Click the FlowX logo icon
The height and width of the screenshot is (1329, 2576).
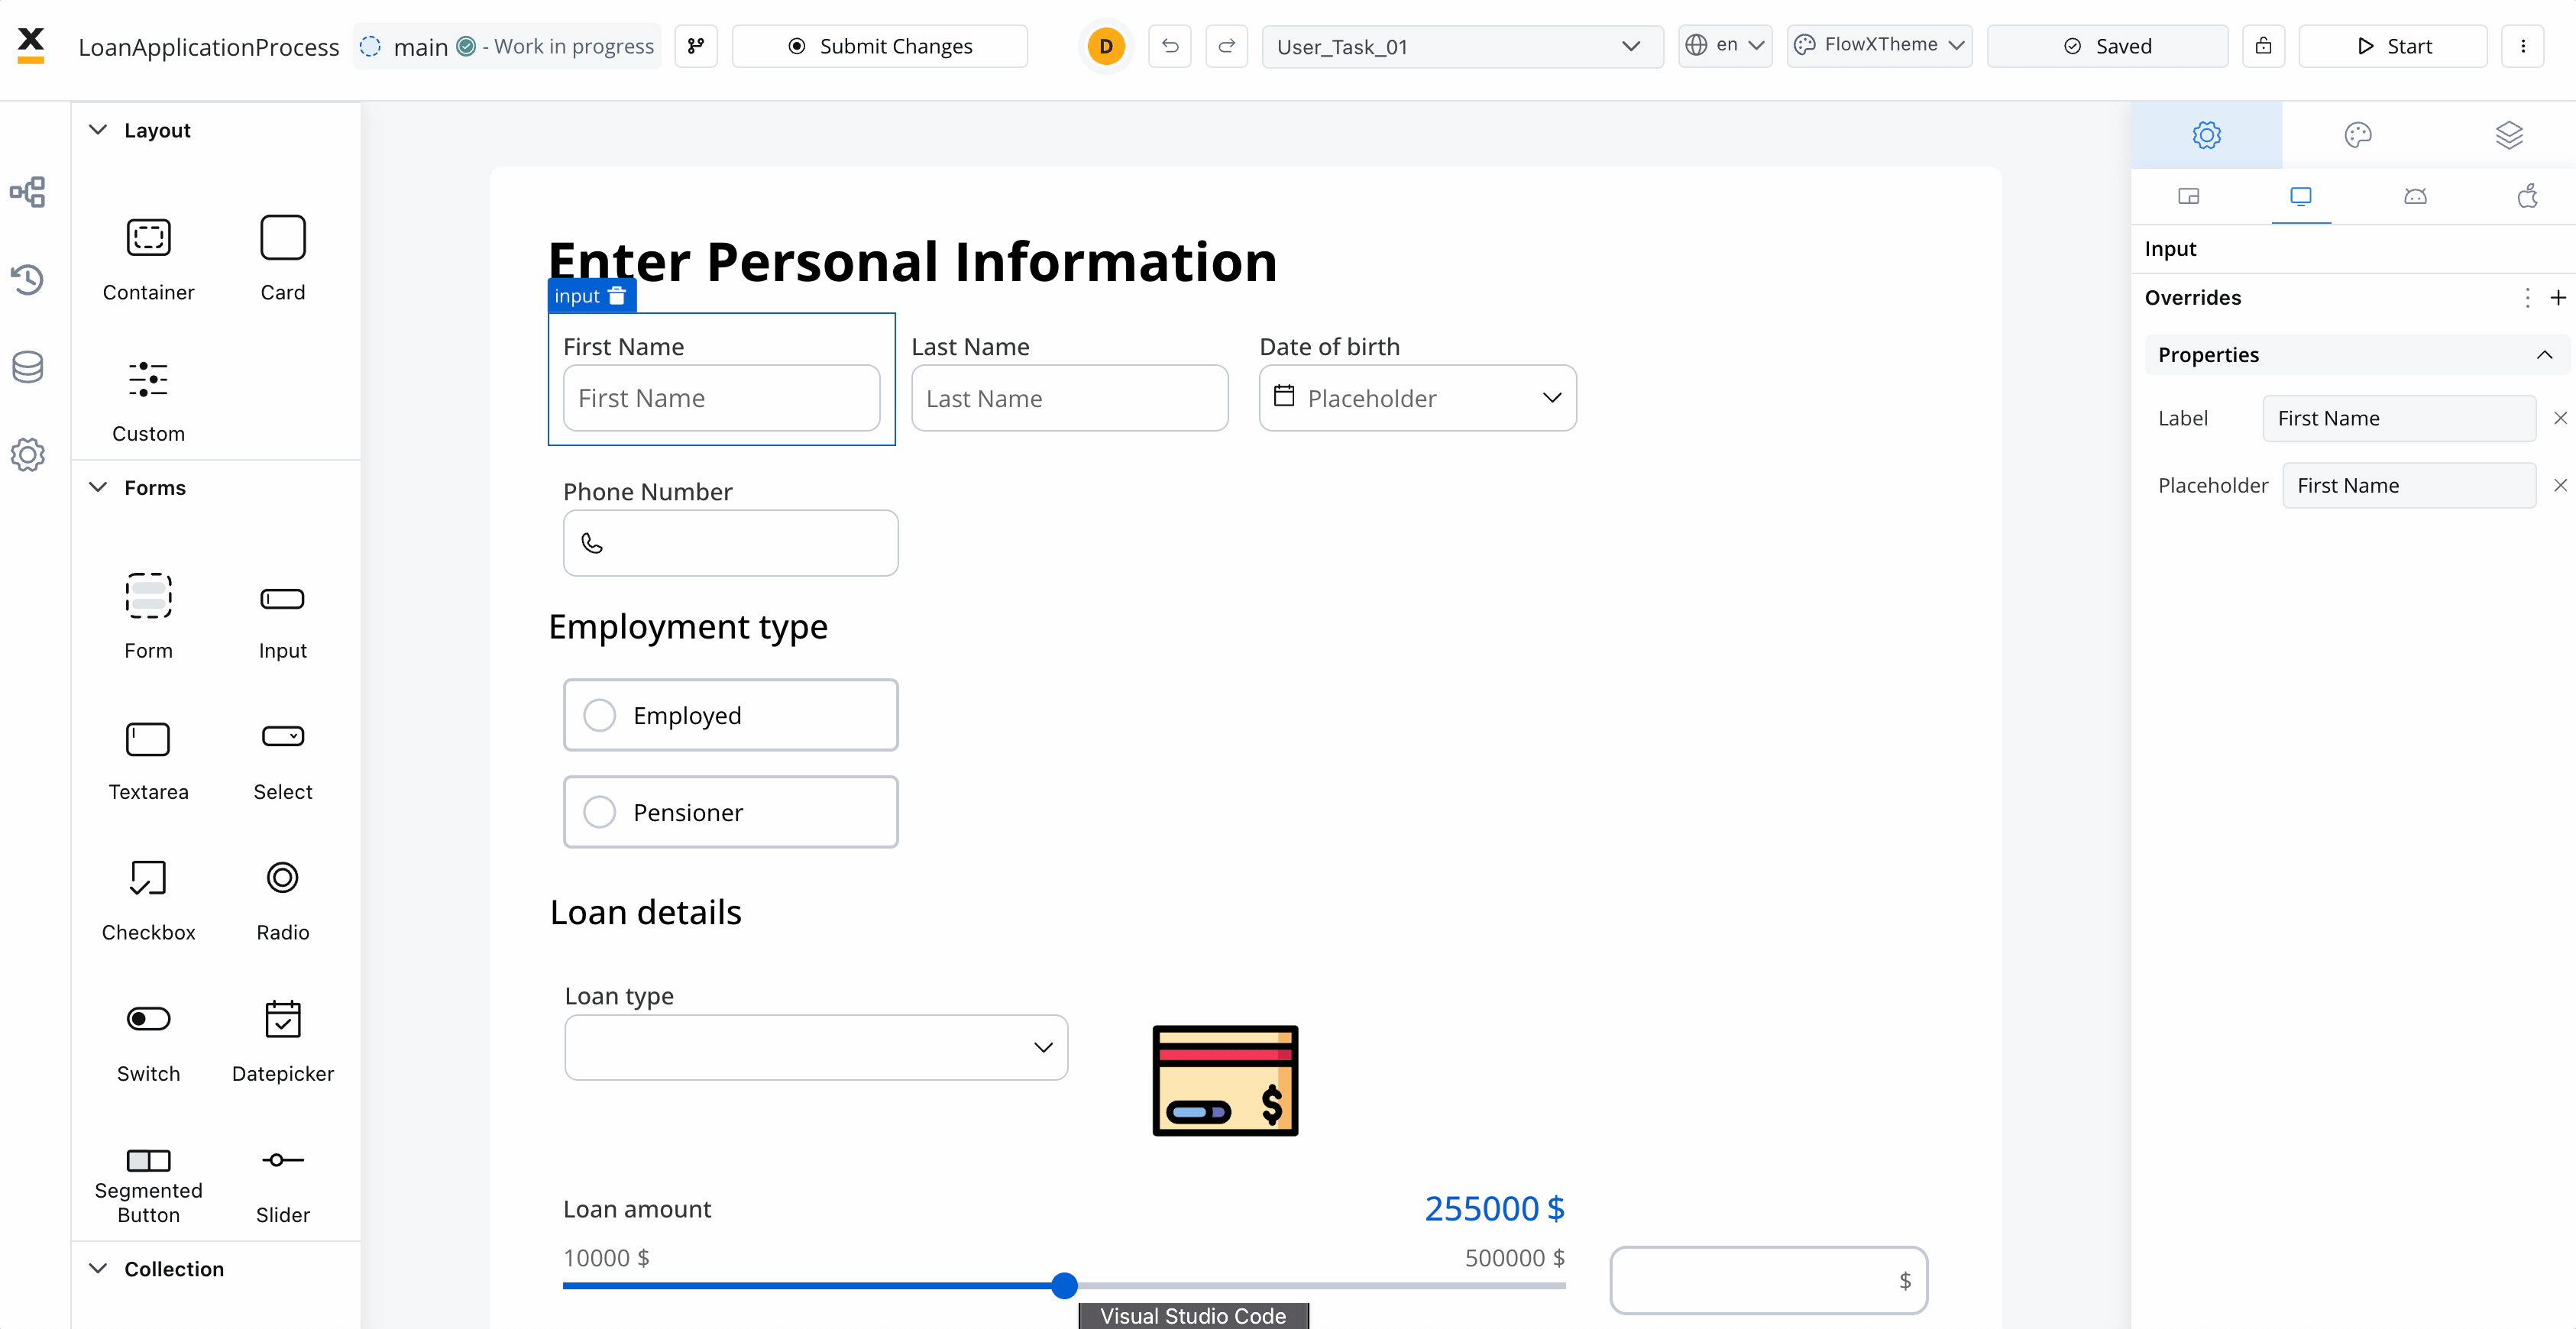point(31,45)
